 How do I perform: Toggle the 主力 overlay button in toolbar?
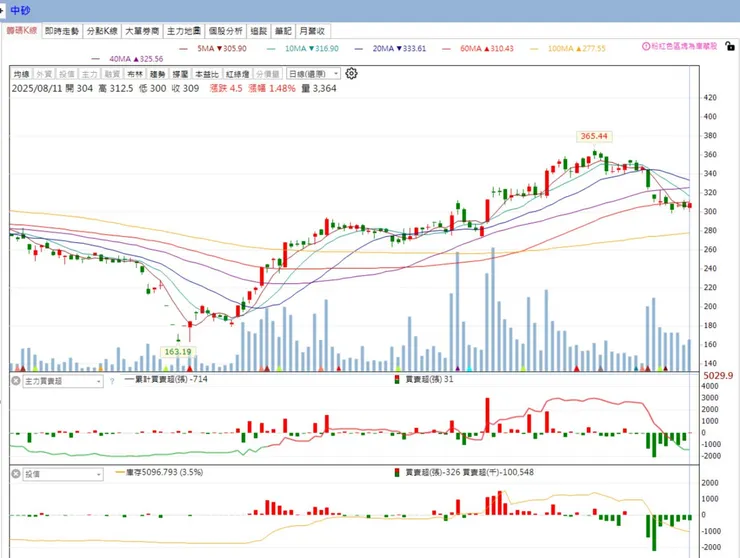[90, 74]
